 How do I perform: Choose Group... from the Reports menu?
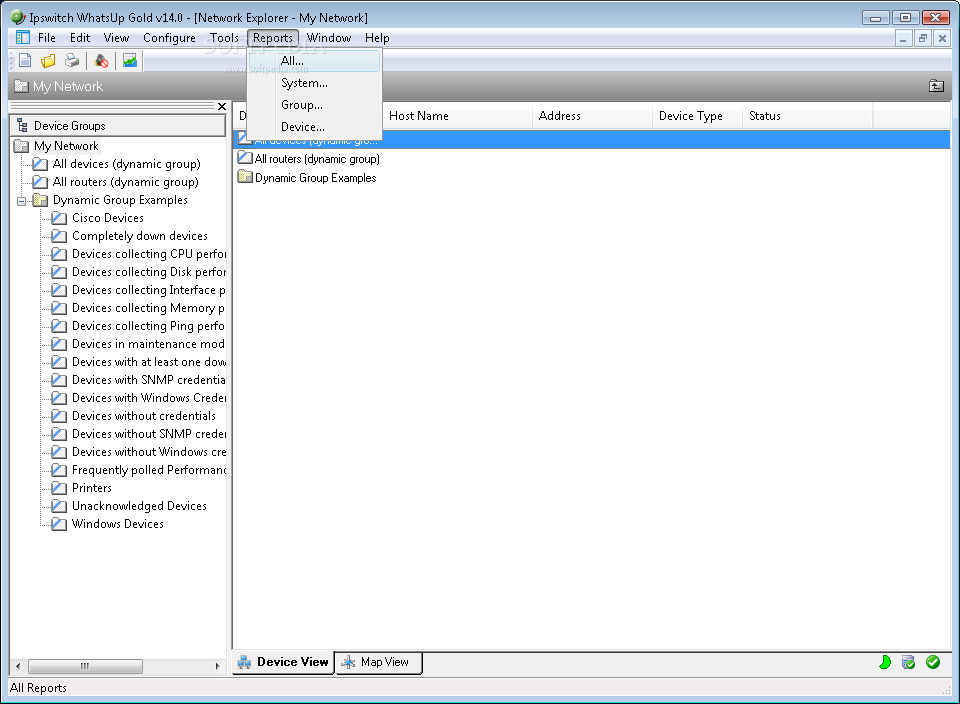315,105
